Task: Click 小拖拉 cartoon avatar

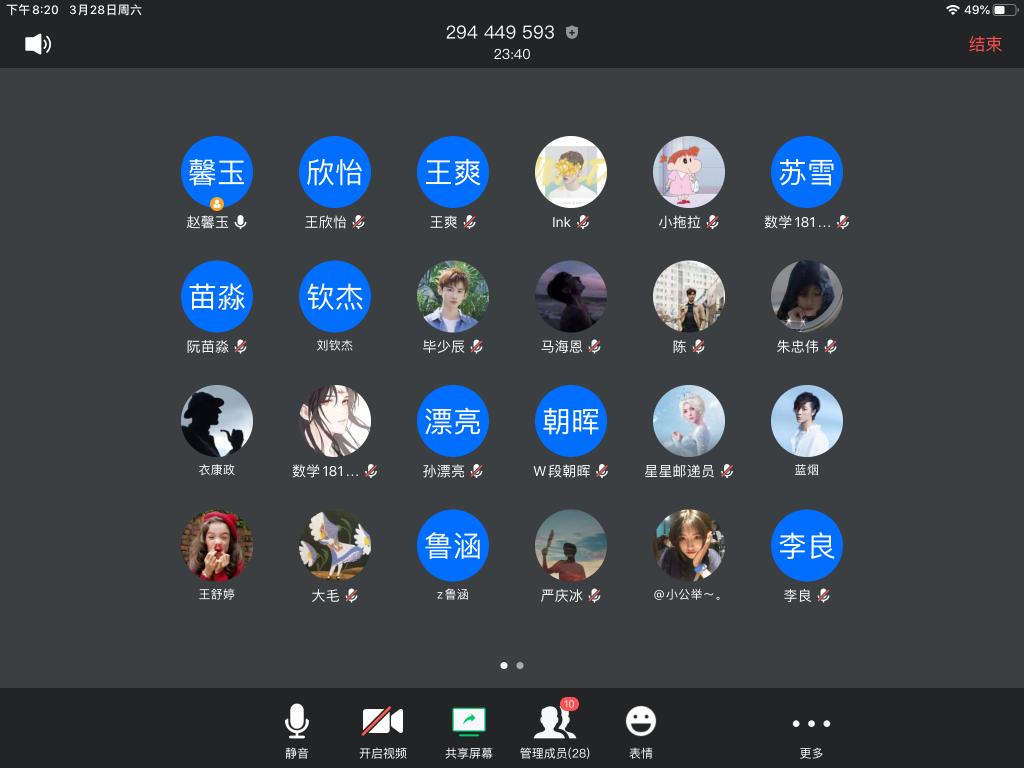Action: [x=689, y=172]
